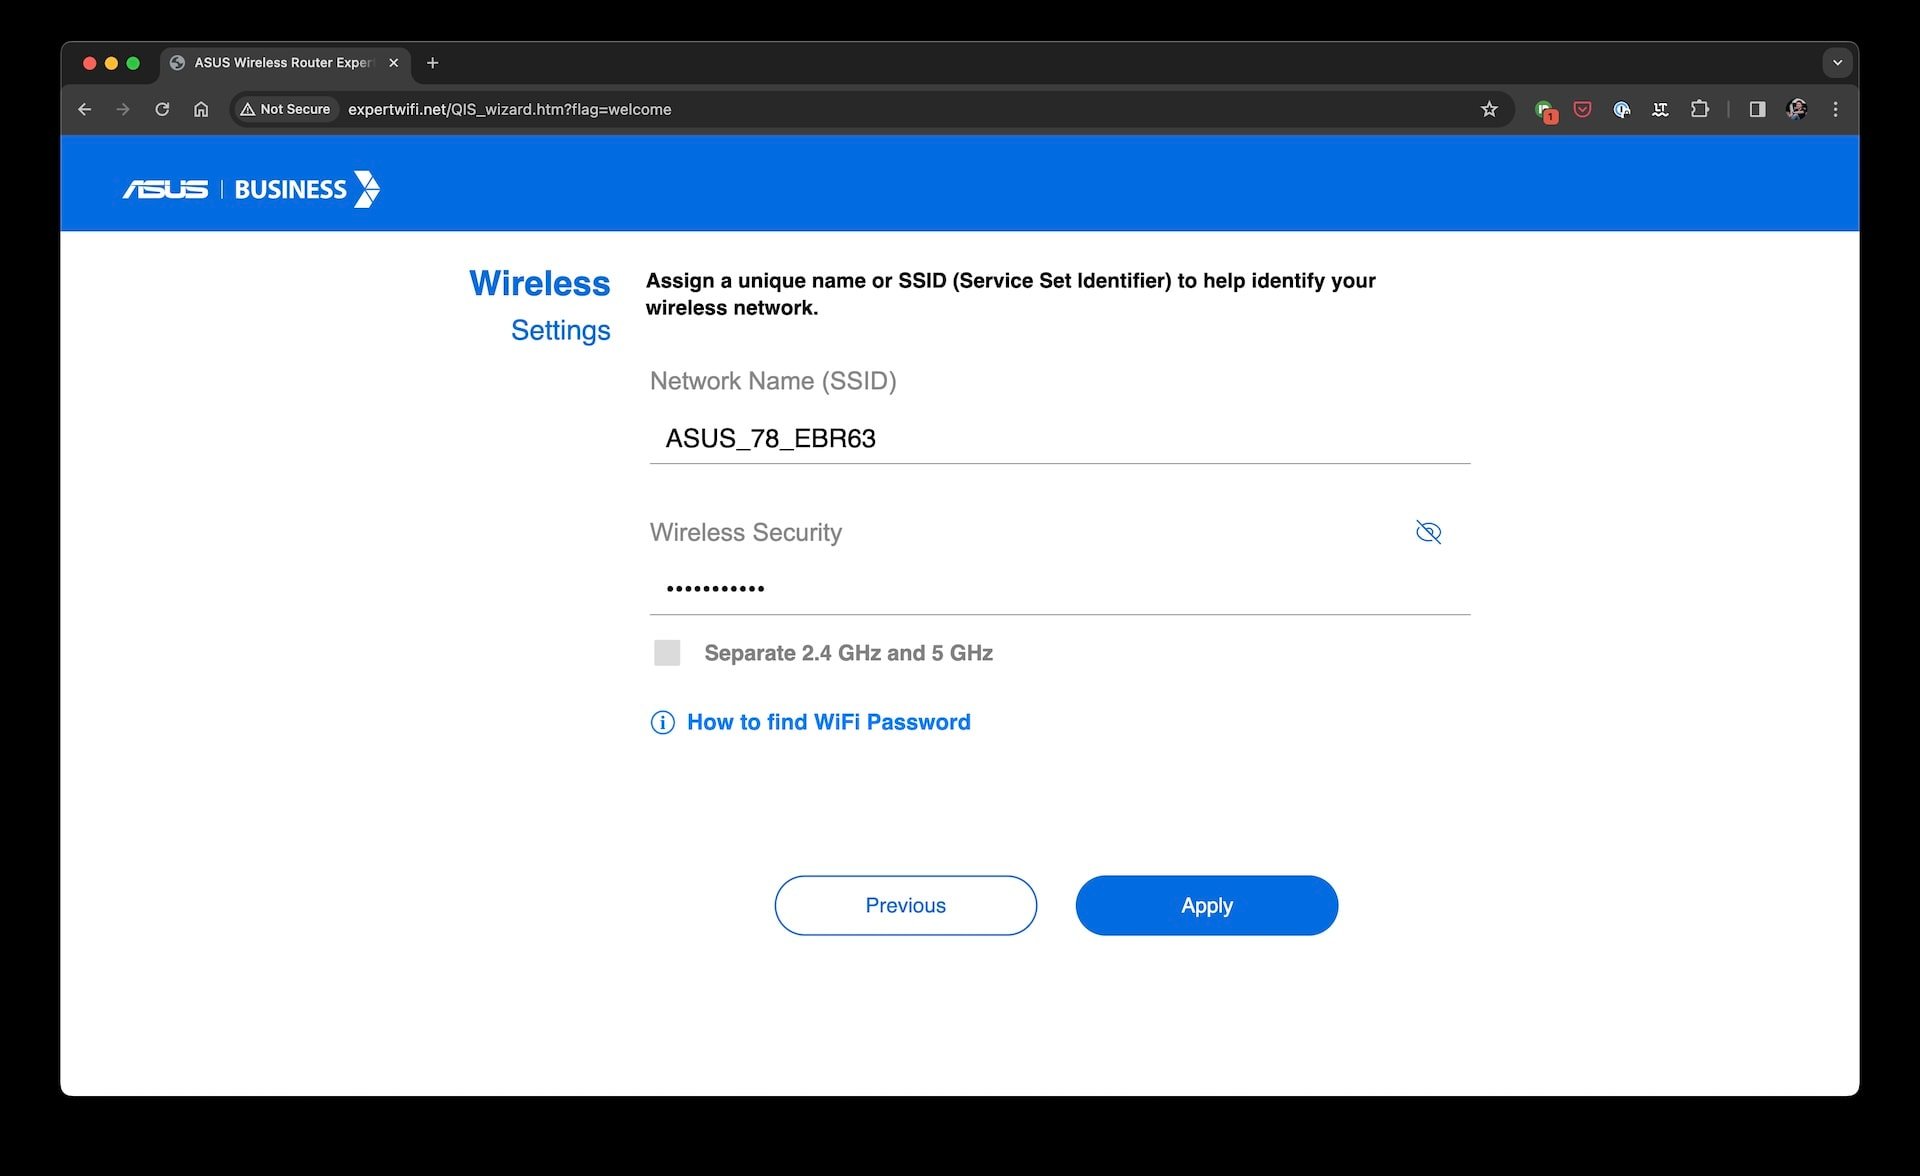Click the bookmark star icon
Viewport: 1920px width, 1176px height.
coord(1489,108)
